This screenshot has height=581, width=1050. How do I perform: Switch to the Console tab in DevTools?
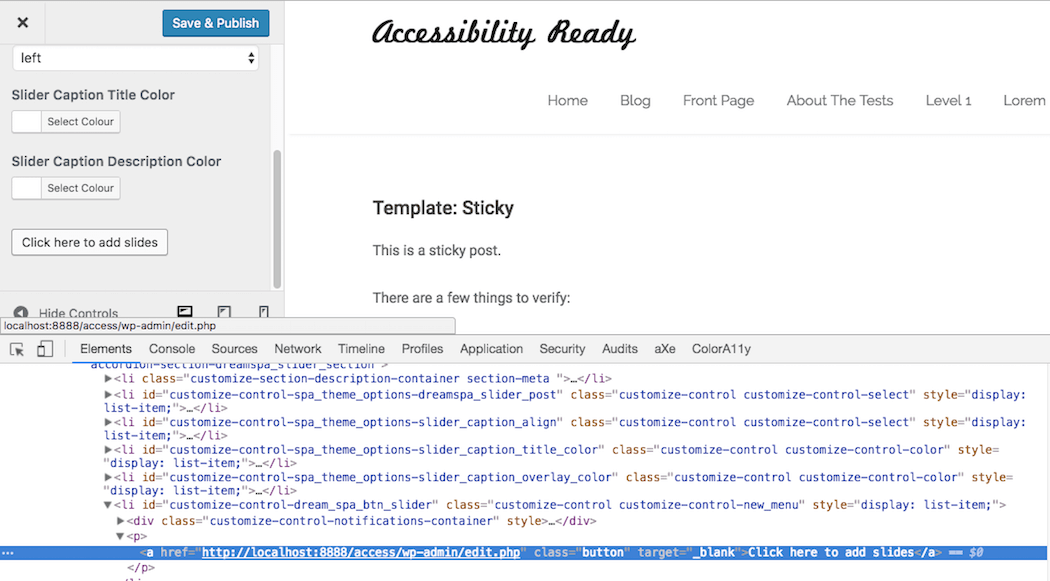tap(172, 349)
